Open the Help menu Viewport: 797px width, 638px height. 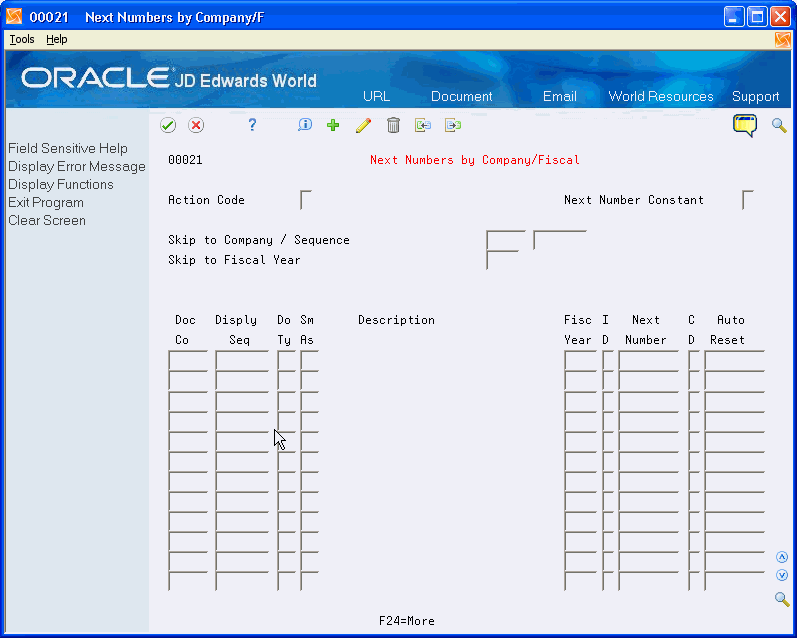56,39
